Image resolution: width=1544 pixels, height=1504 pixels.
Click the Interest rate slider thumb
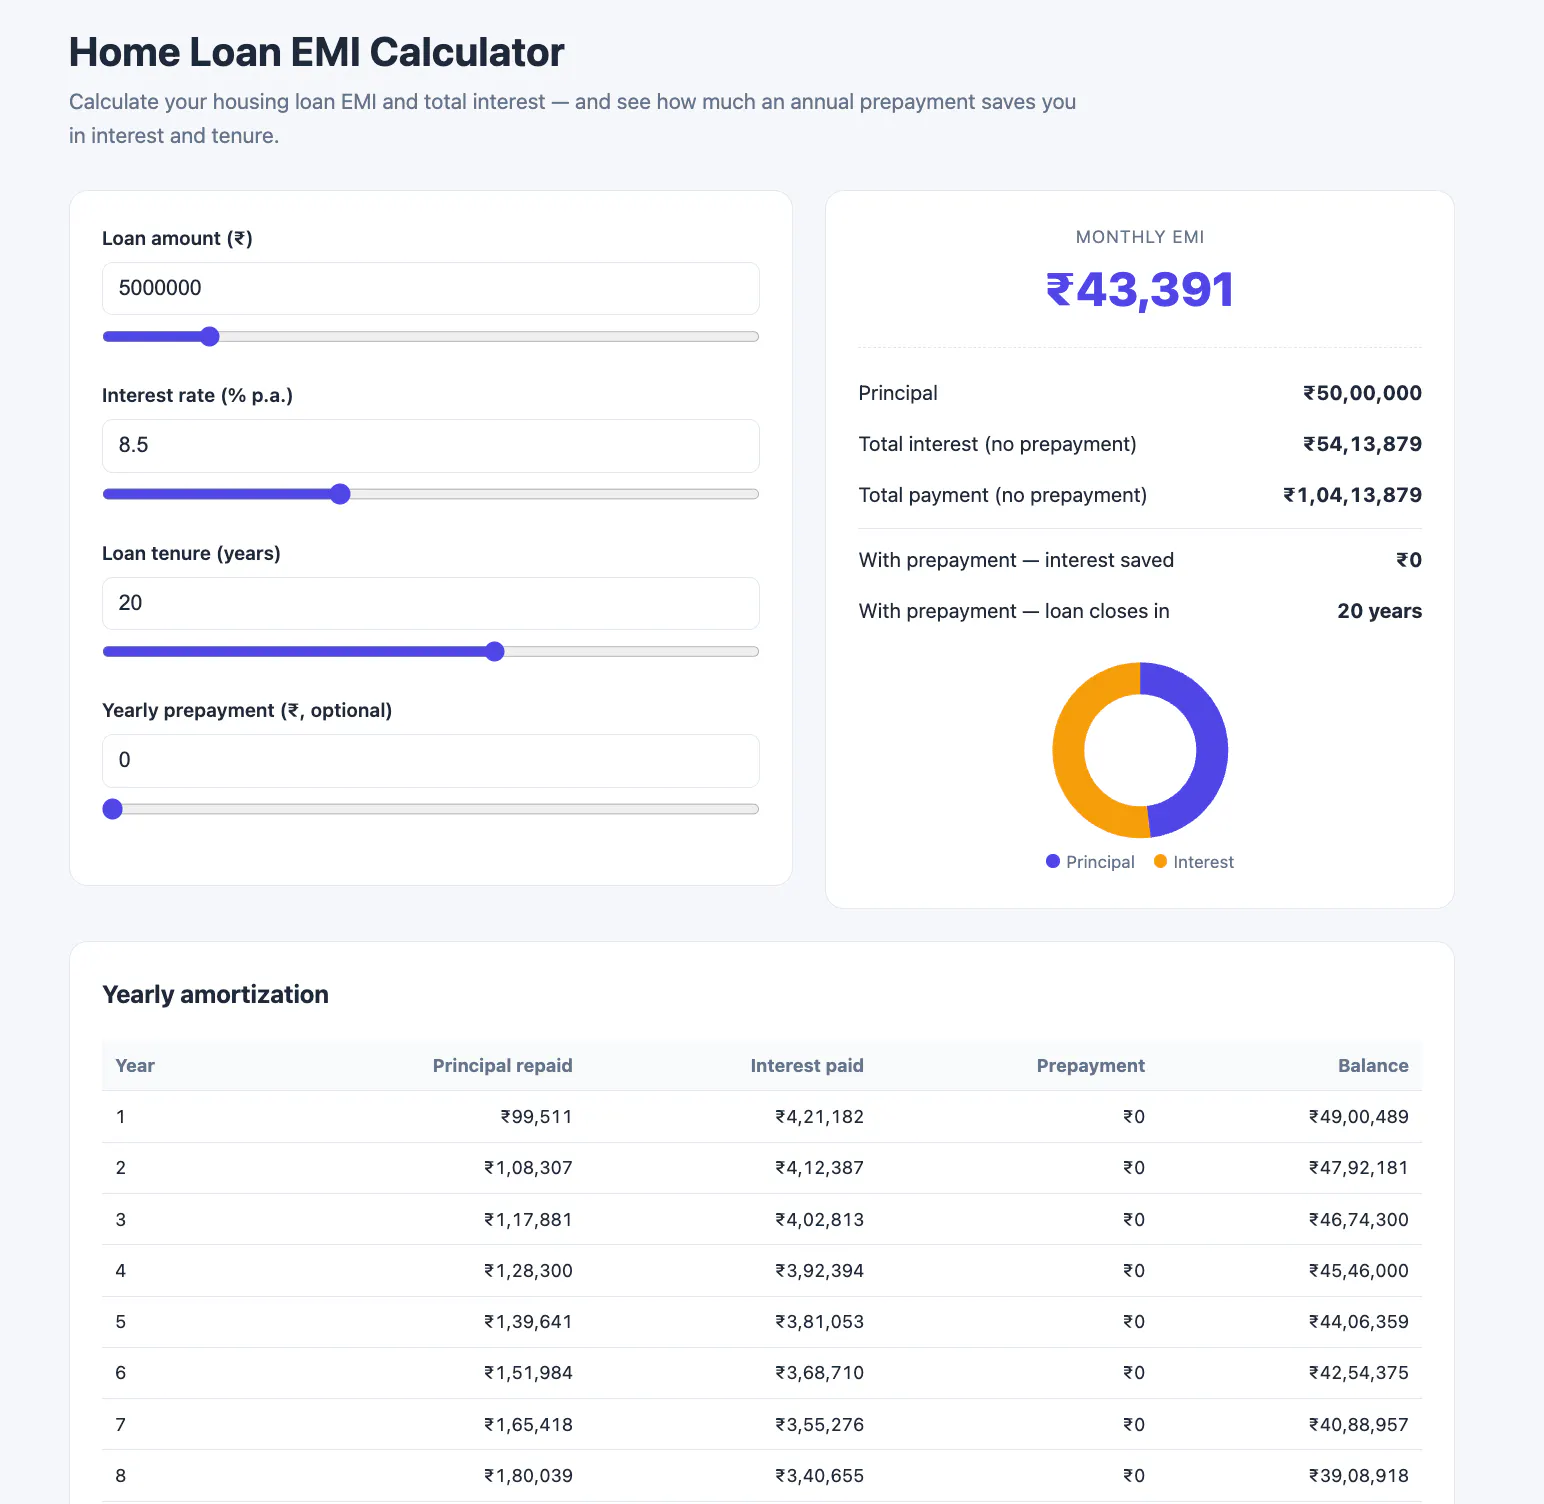(x=340, y=494)
